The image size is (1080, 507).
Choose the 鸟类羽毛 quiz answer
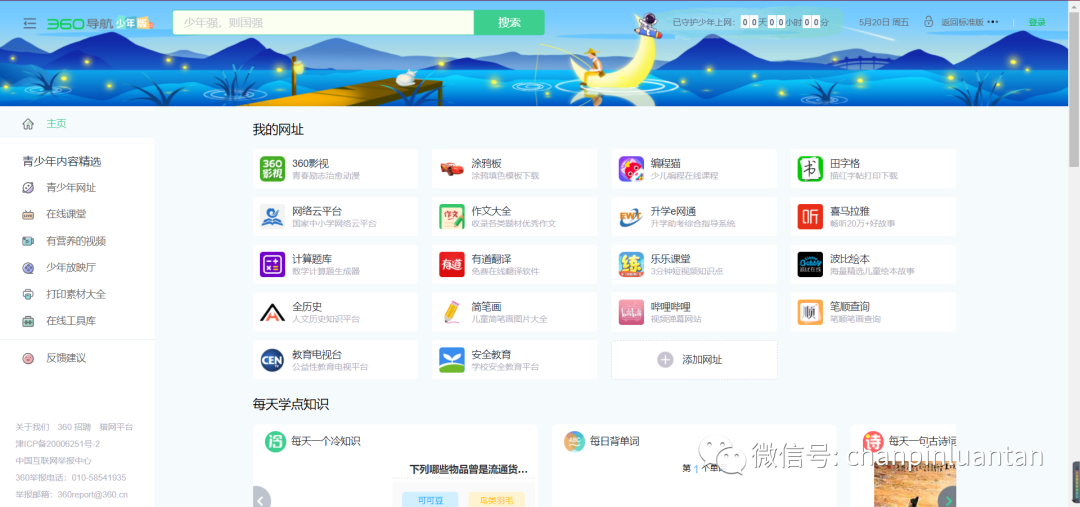tap(496, 499)
